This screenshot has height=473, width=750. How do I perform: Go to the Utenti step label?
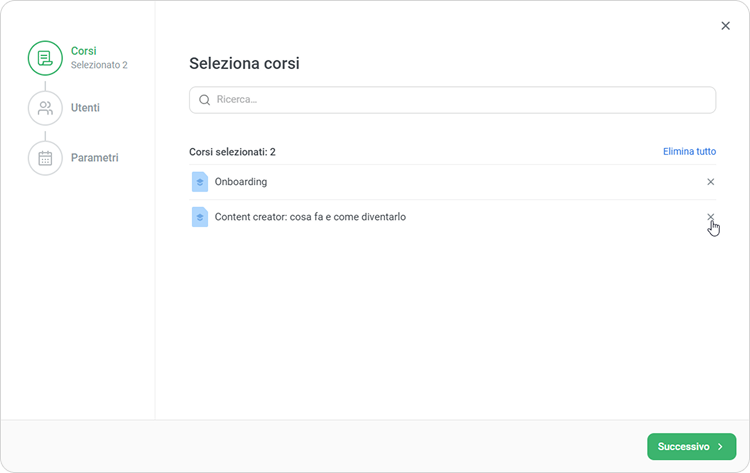click(85, 108)
